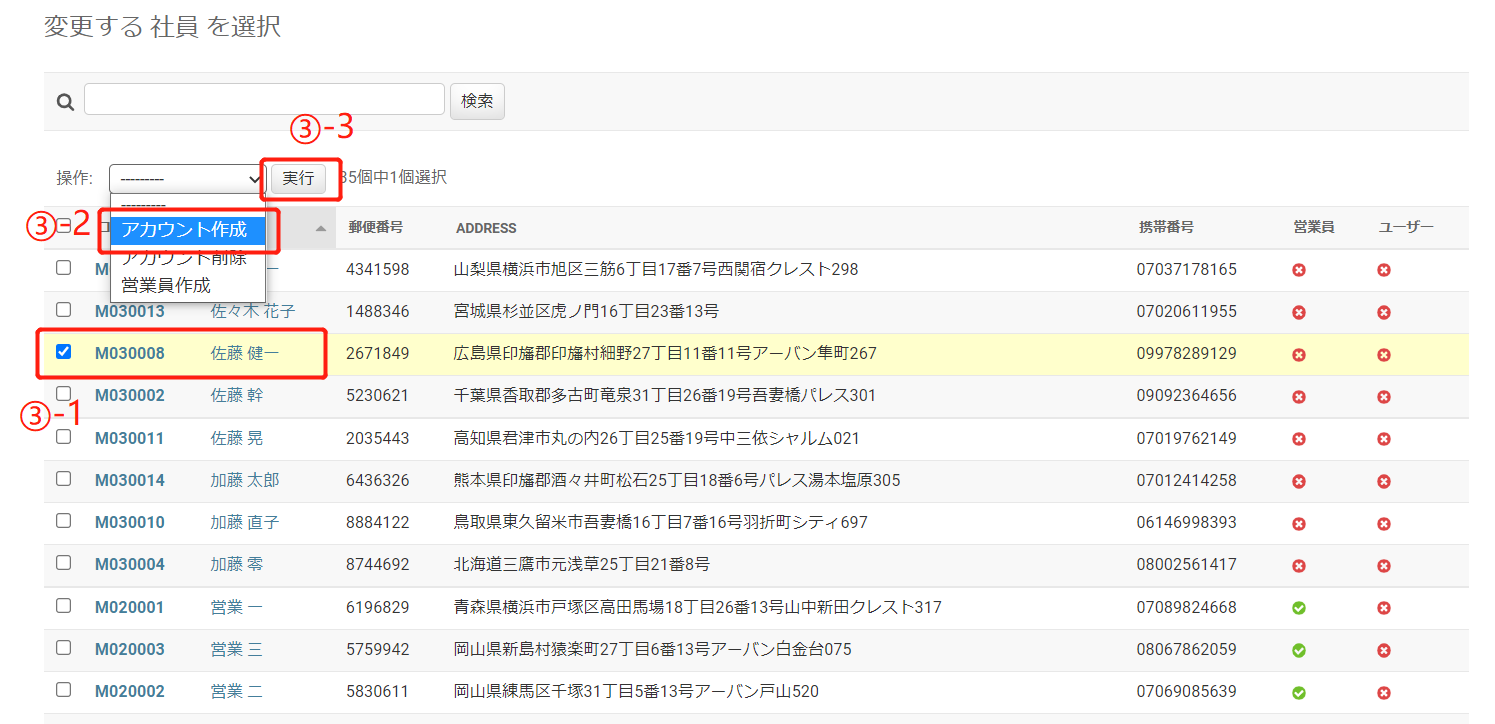Click green sales status icon for 営業 一
Image resolution: width=1495 pixels, height=724 pixels.
pyautogui.click(x=1299, y=608)
